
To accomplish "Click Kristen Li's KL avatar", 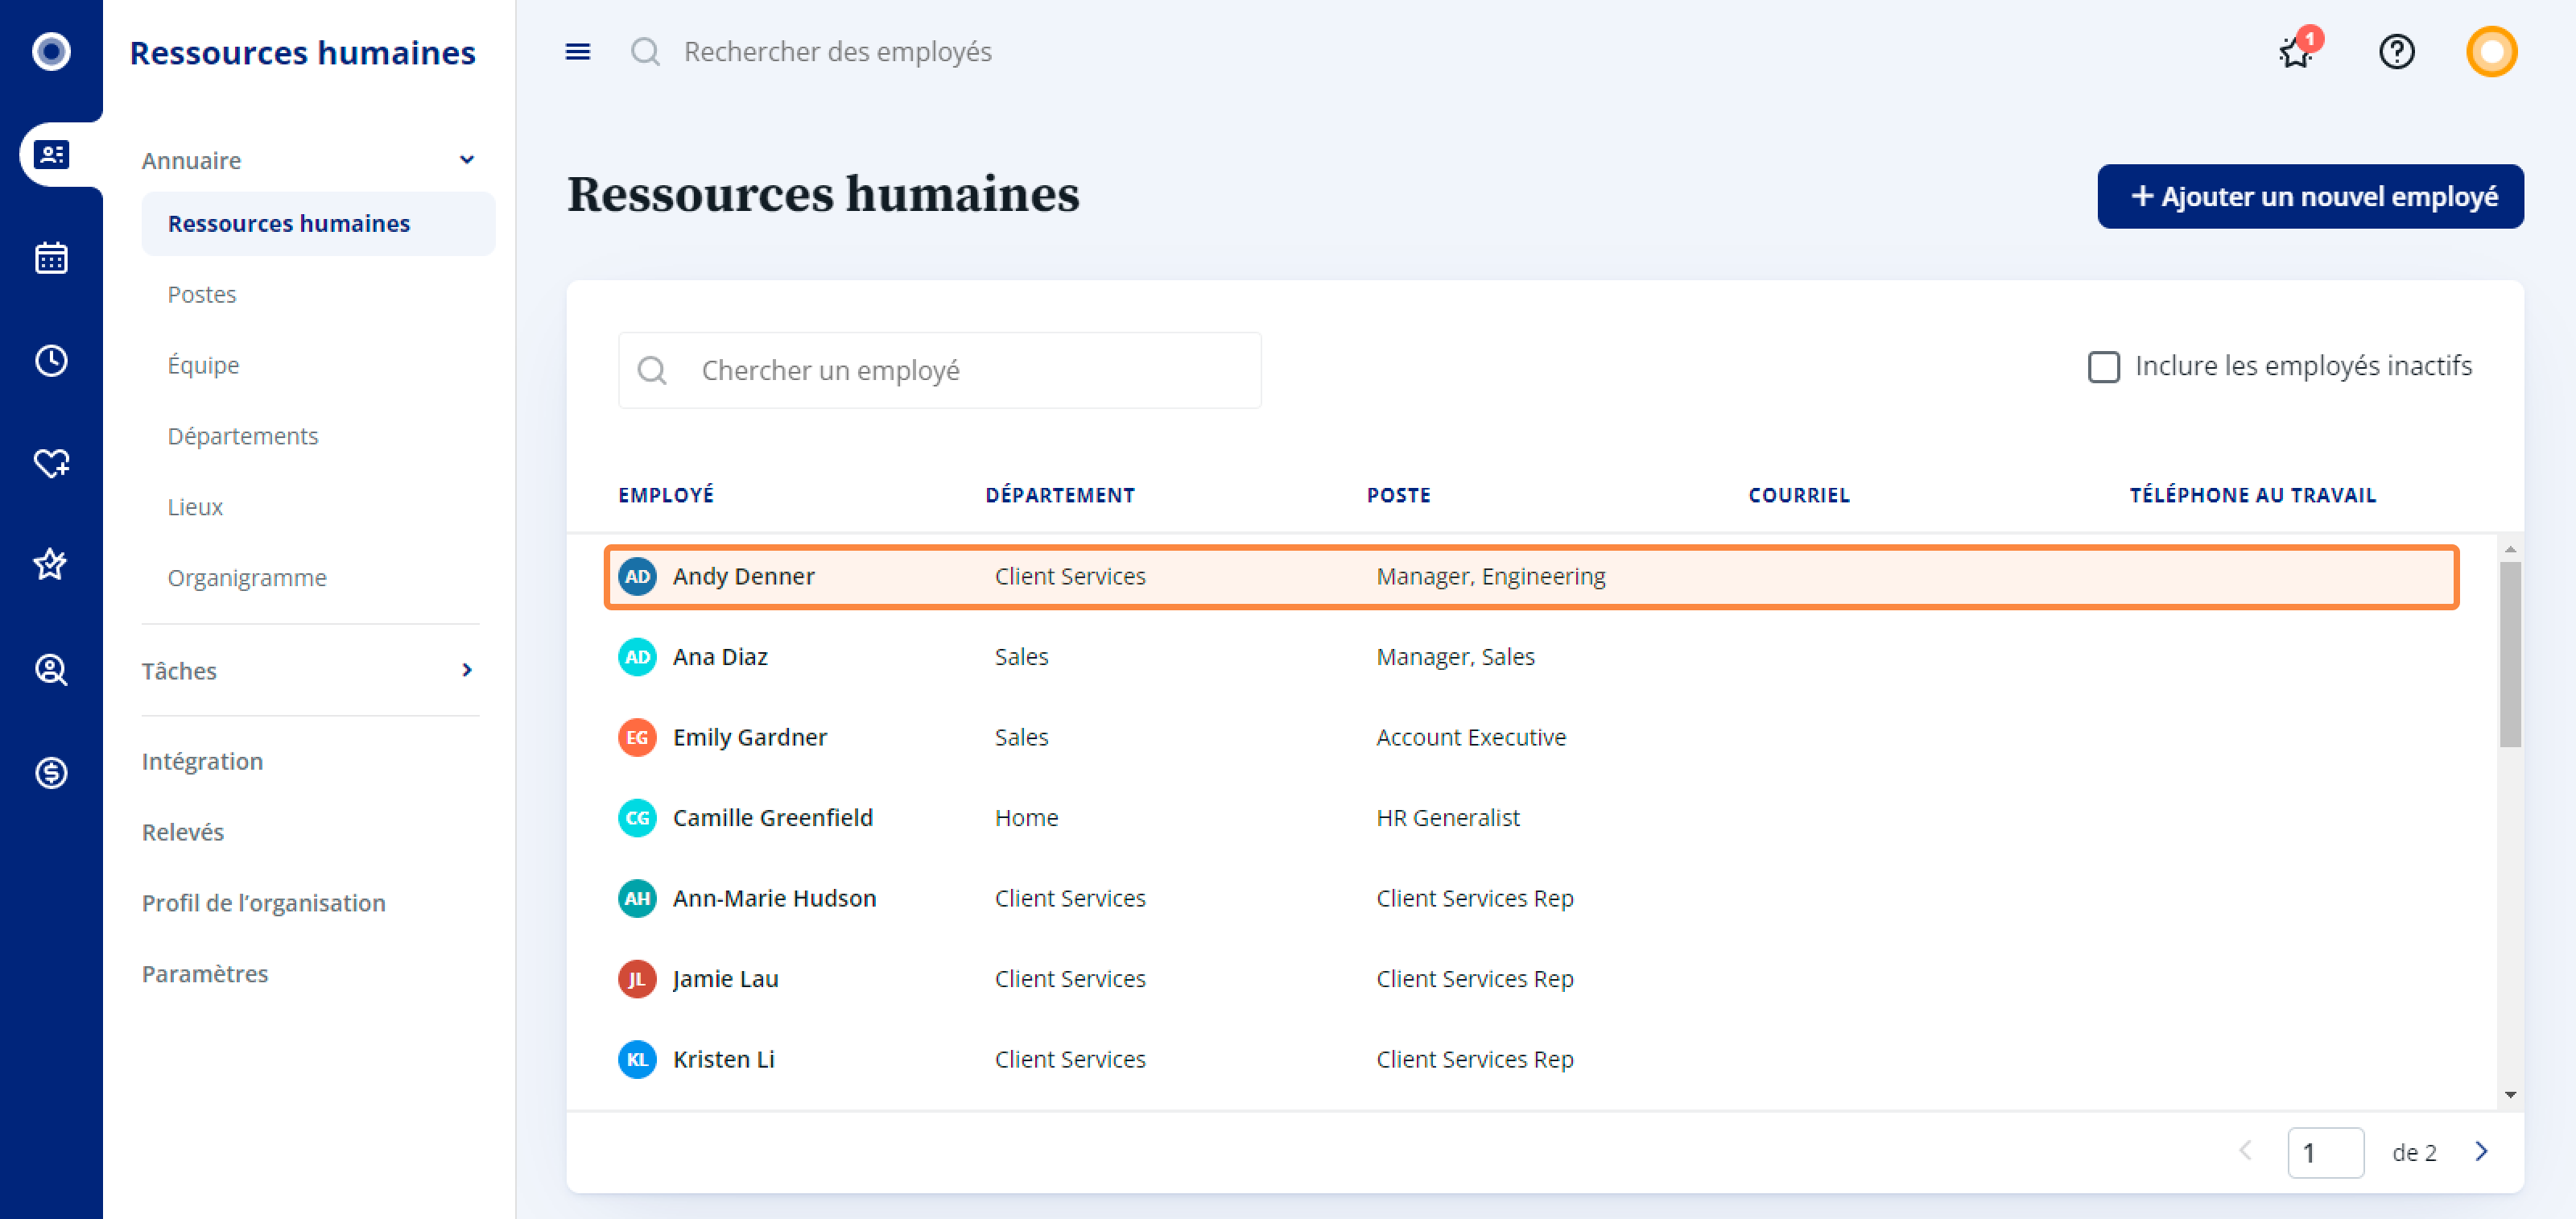I will point(637,1060).
